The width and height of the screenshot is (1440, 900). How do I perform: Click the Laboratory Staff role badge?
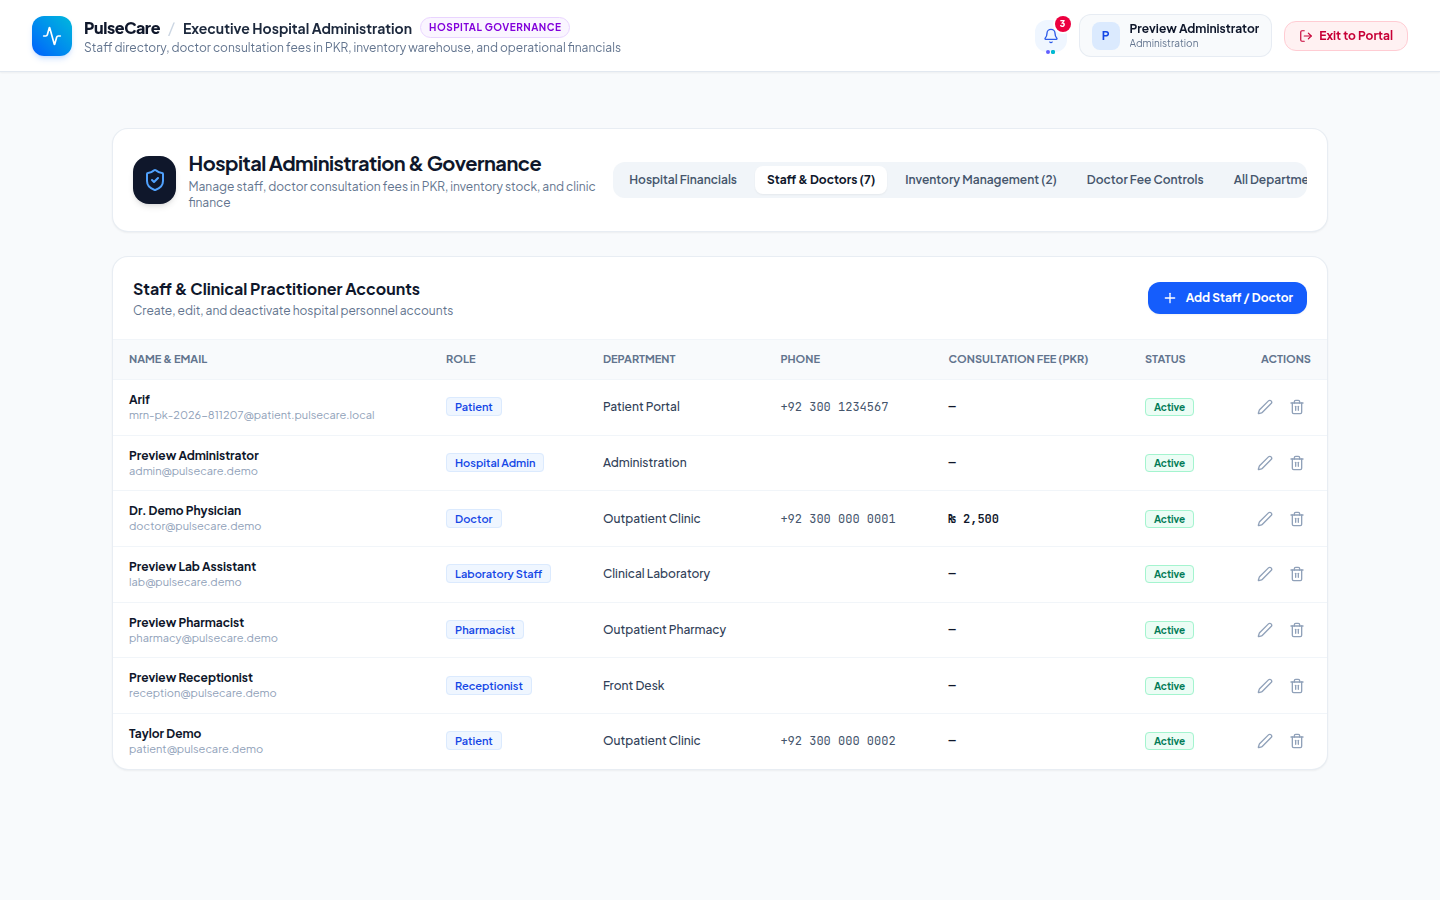coord(498,574)
